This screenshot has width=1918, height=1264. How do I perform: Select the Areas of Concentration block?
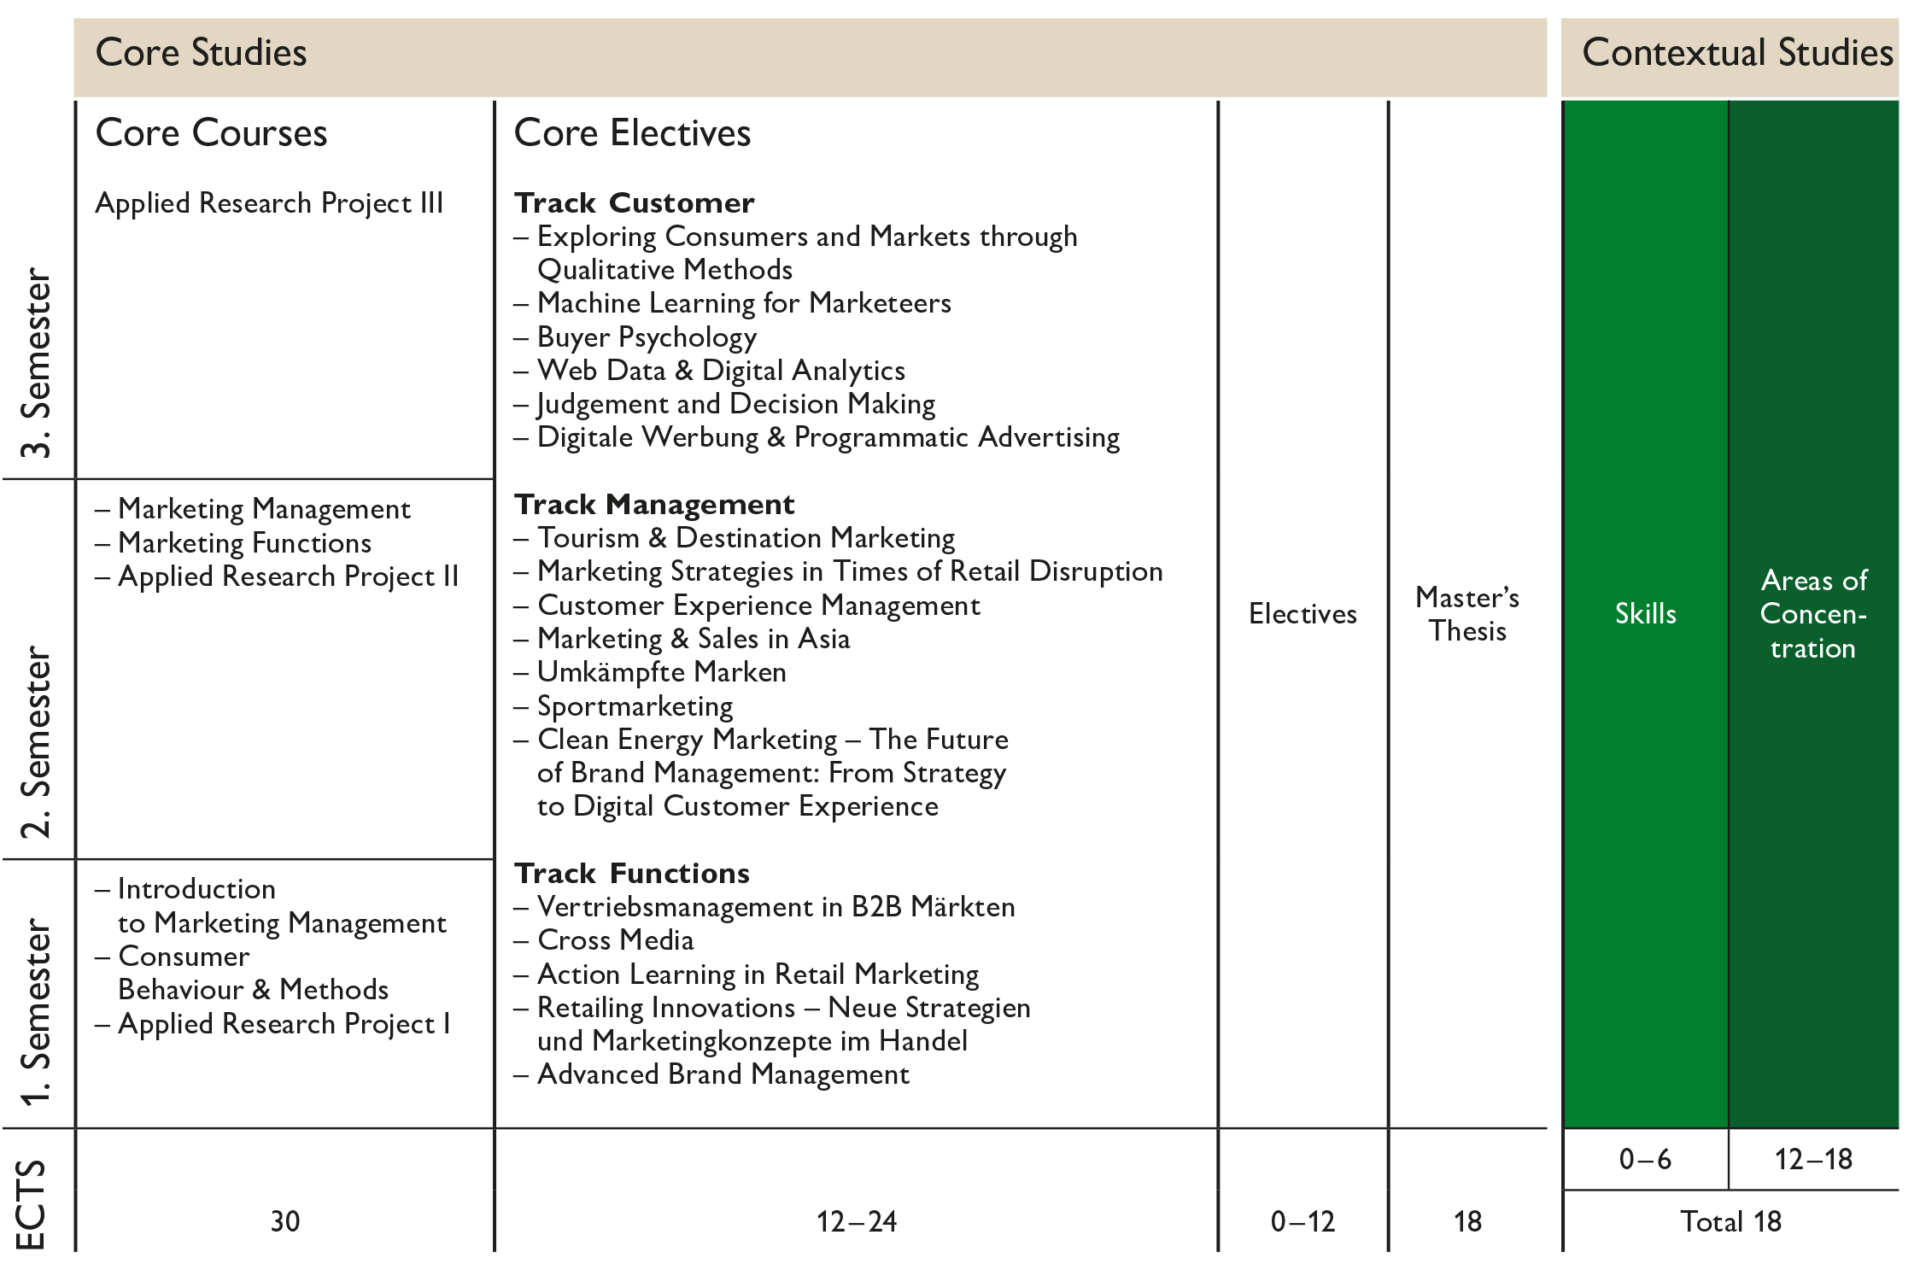1813,614
